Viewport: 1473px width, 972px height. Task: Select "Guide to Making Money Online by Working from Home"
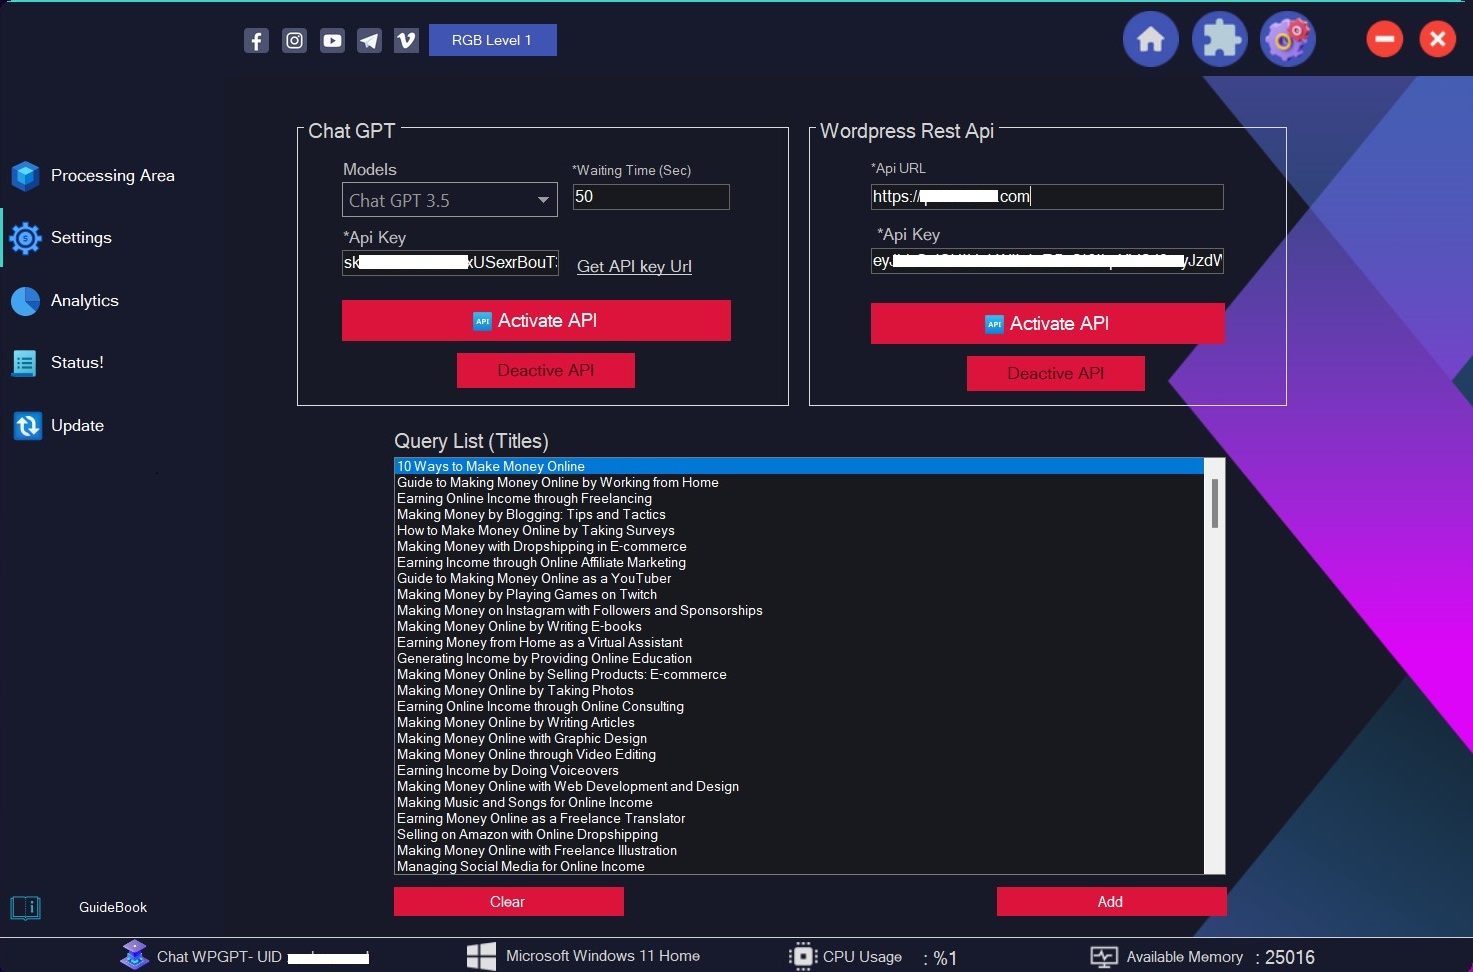(799, 482)
